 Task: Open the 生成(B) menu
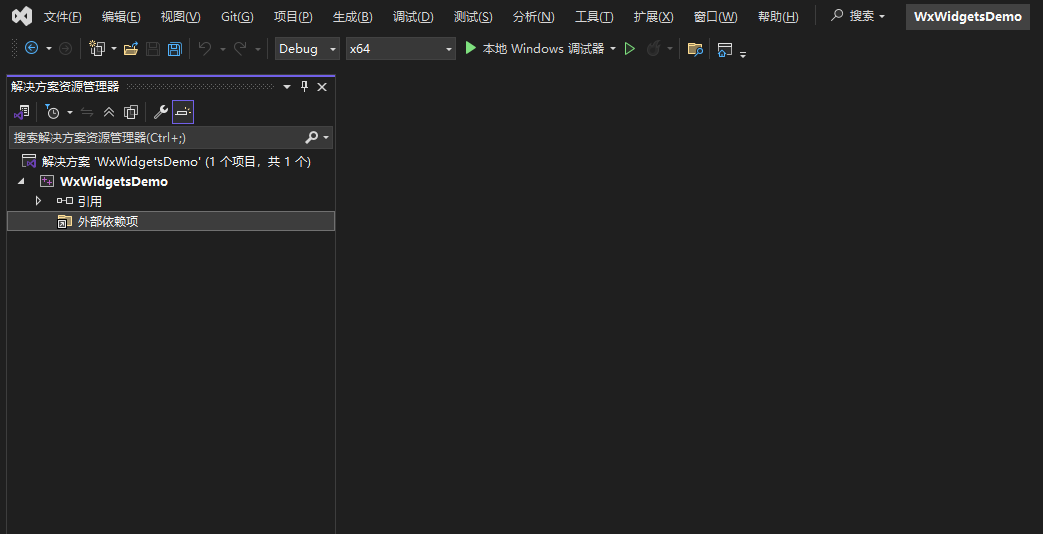coord(353,17)
